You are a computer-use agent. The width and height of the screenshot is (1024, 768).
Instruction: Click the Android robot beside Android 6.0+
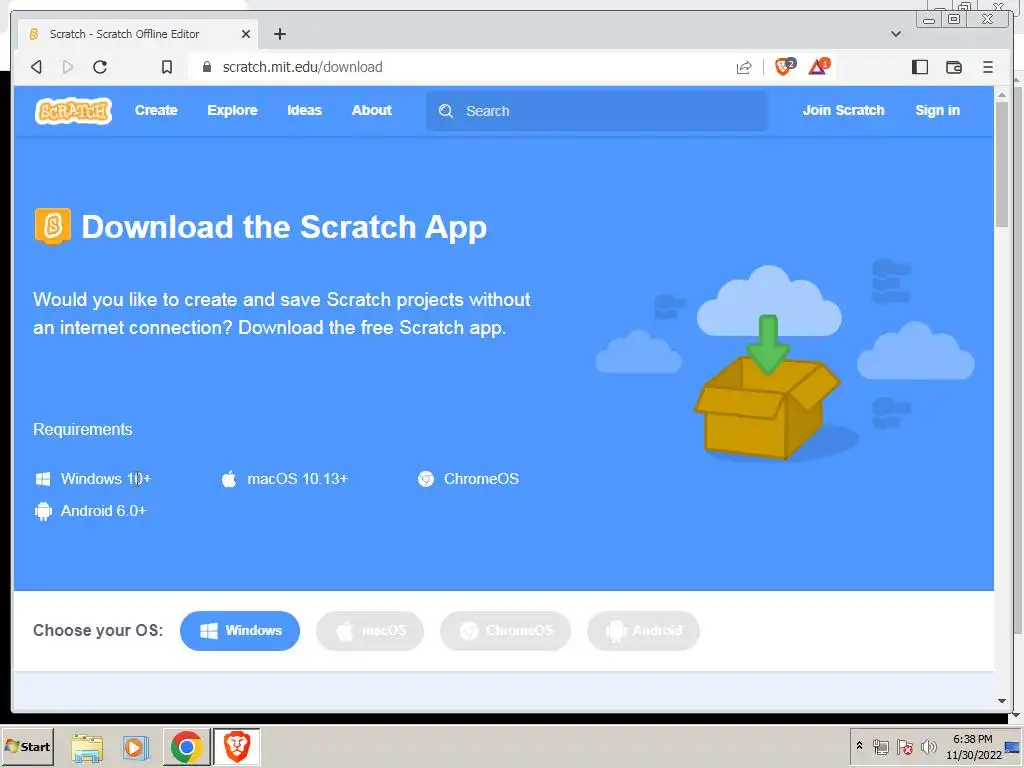(x=43, y=511)
